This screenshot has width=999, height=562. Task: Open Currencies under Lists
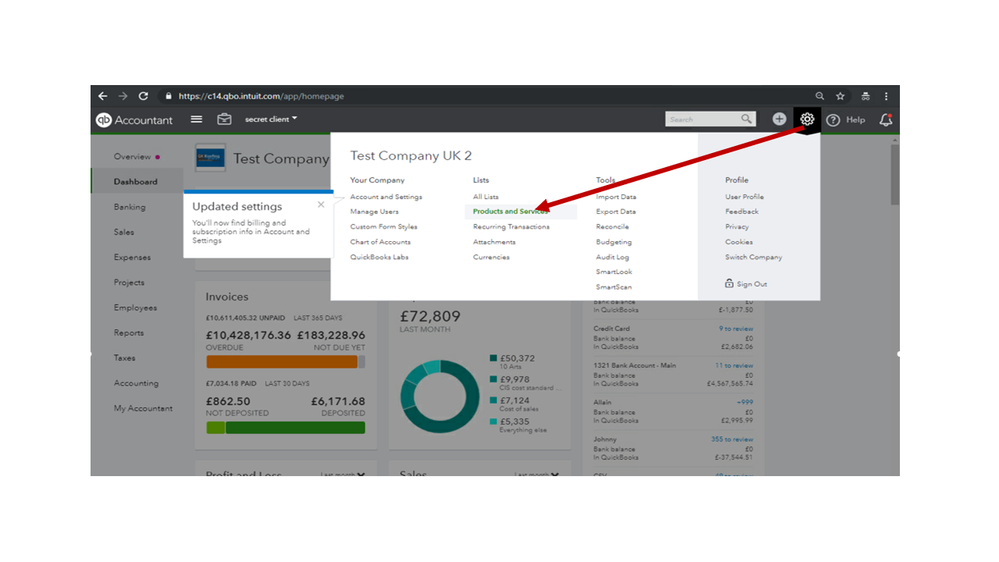click(x=491, y=257)
